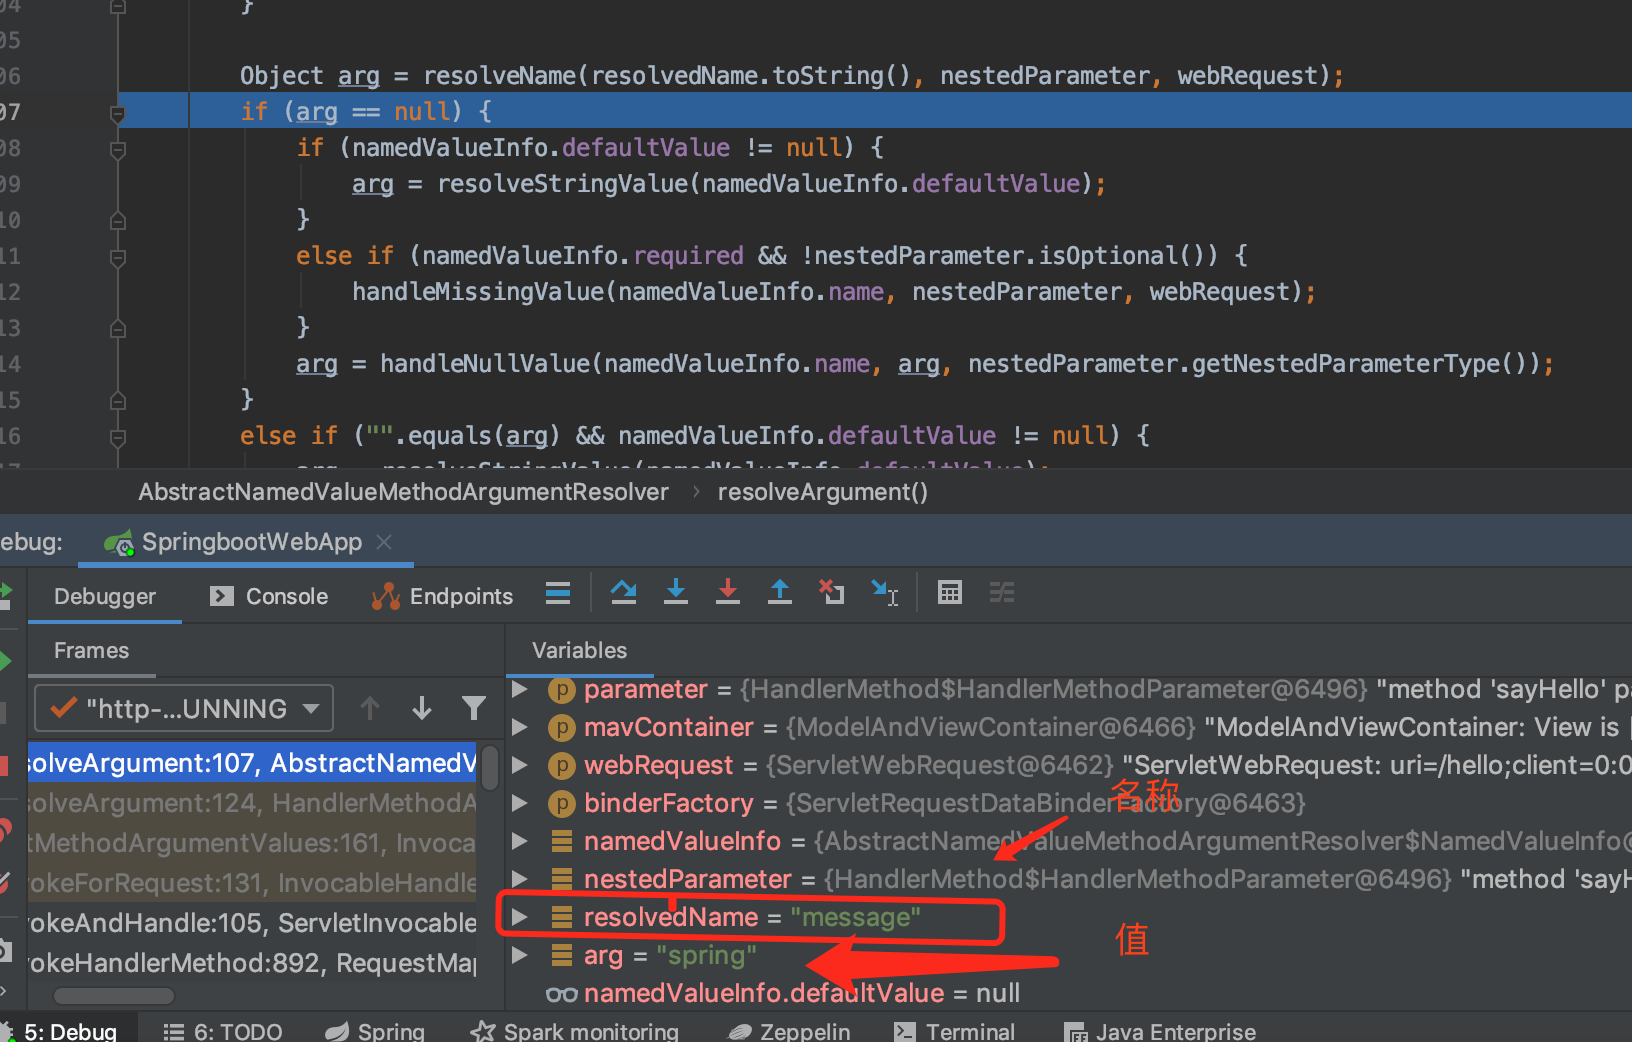Viewport: 1632px width, 1042px height.
Task: Open the 6: TODO tool window
Action: point(223,1031)
